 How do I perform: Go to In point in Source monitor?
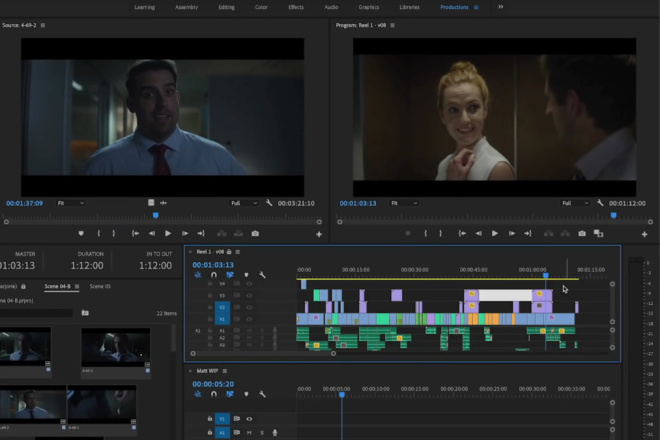click(x=135, y=234)
